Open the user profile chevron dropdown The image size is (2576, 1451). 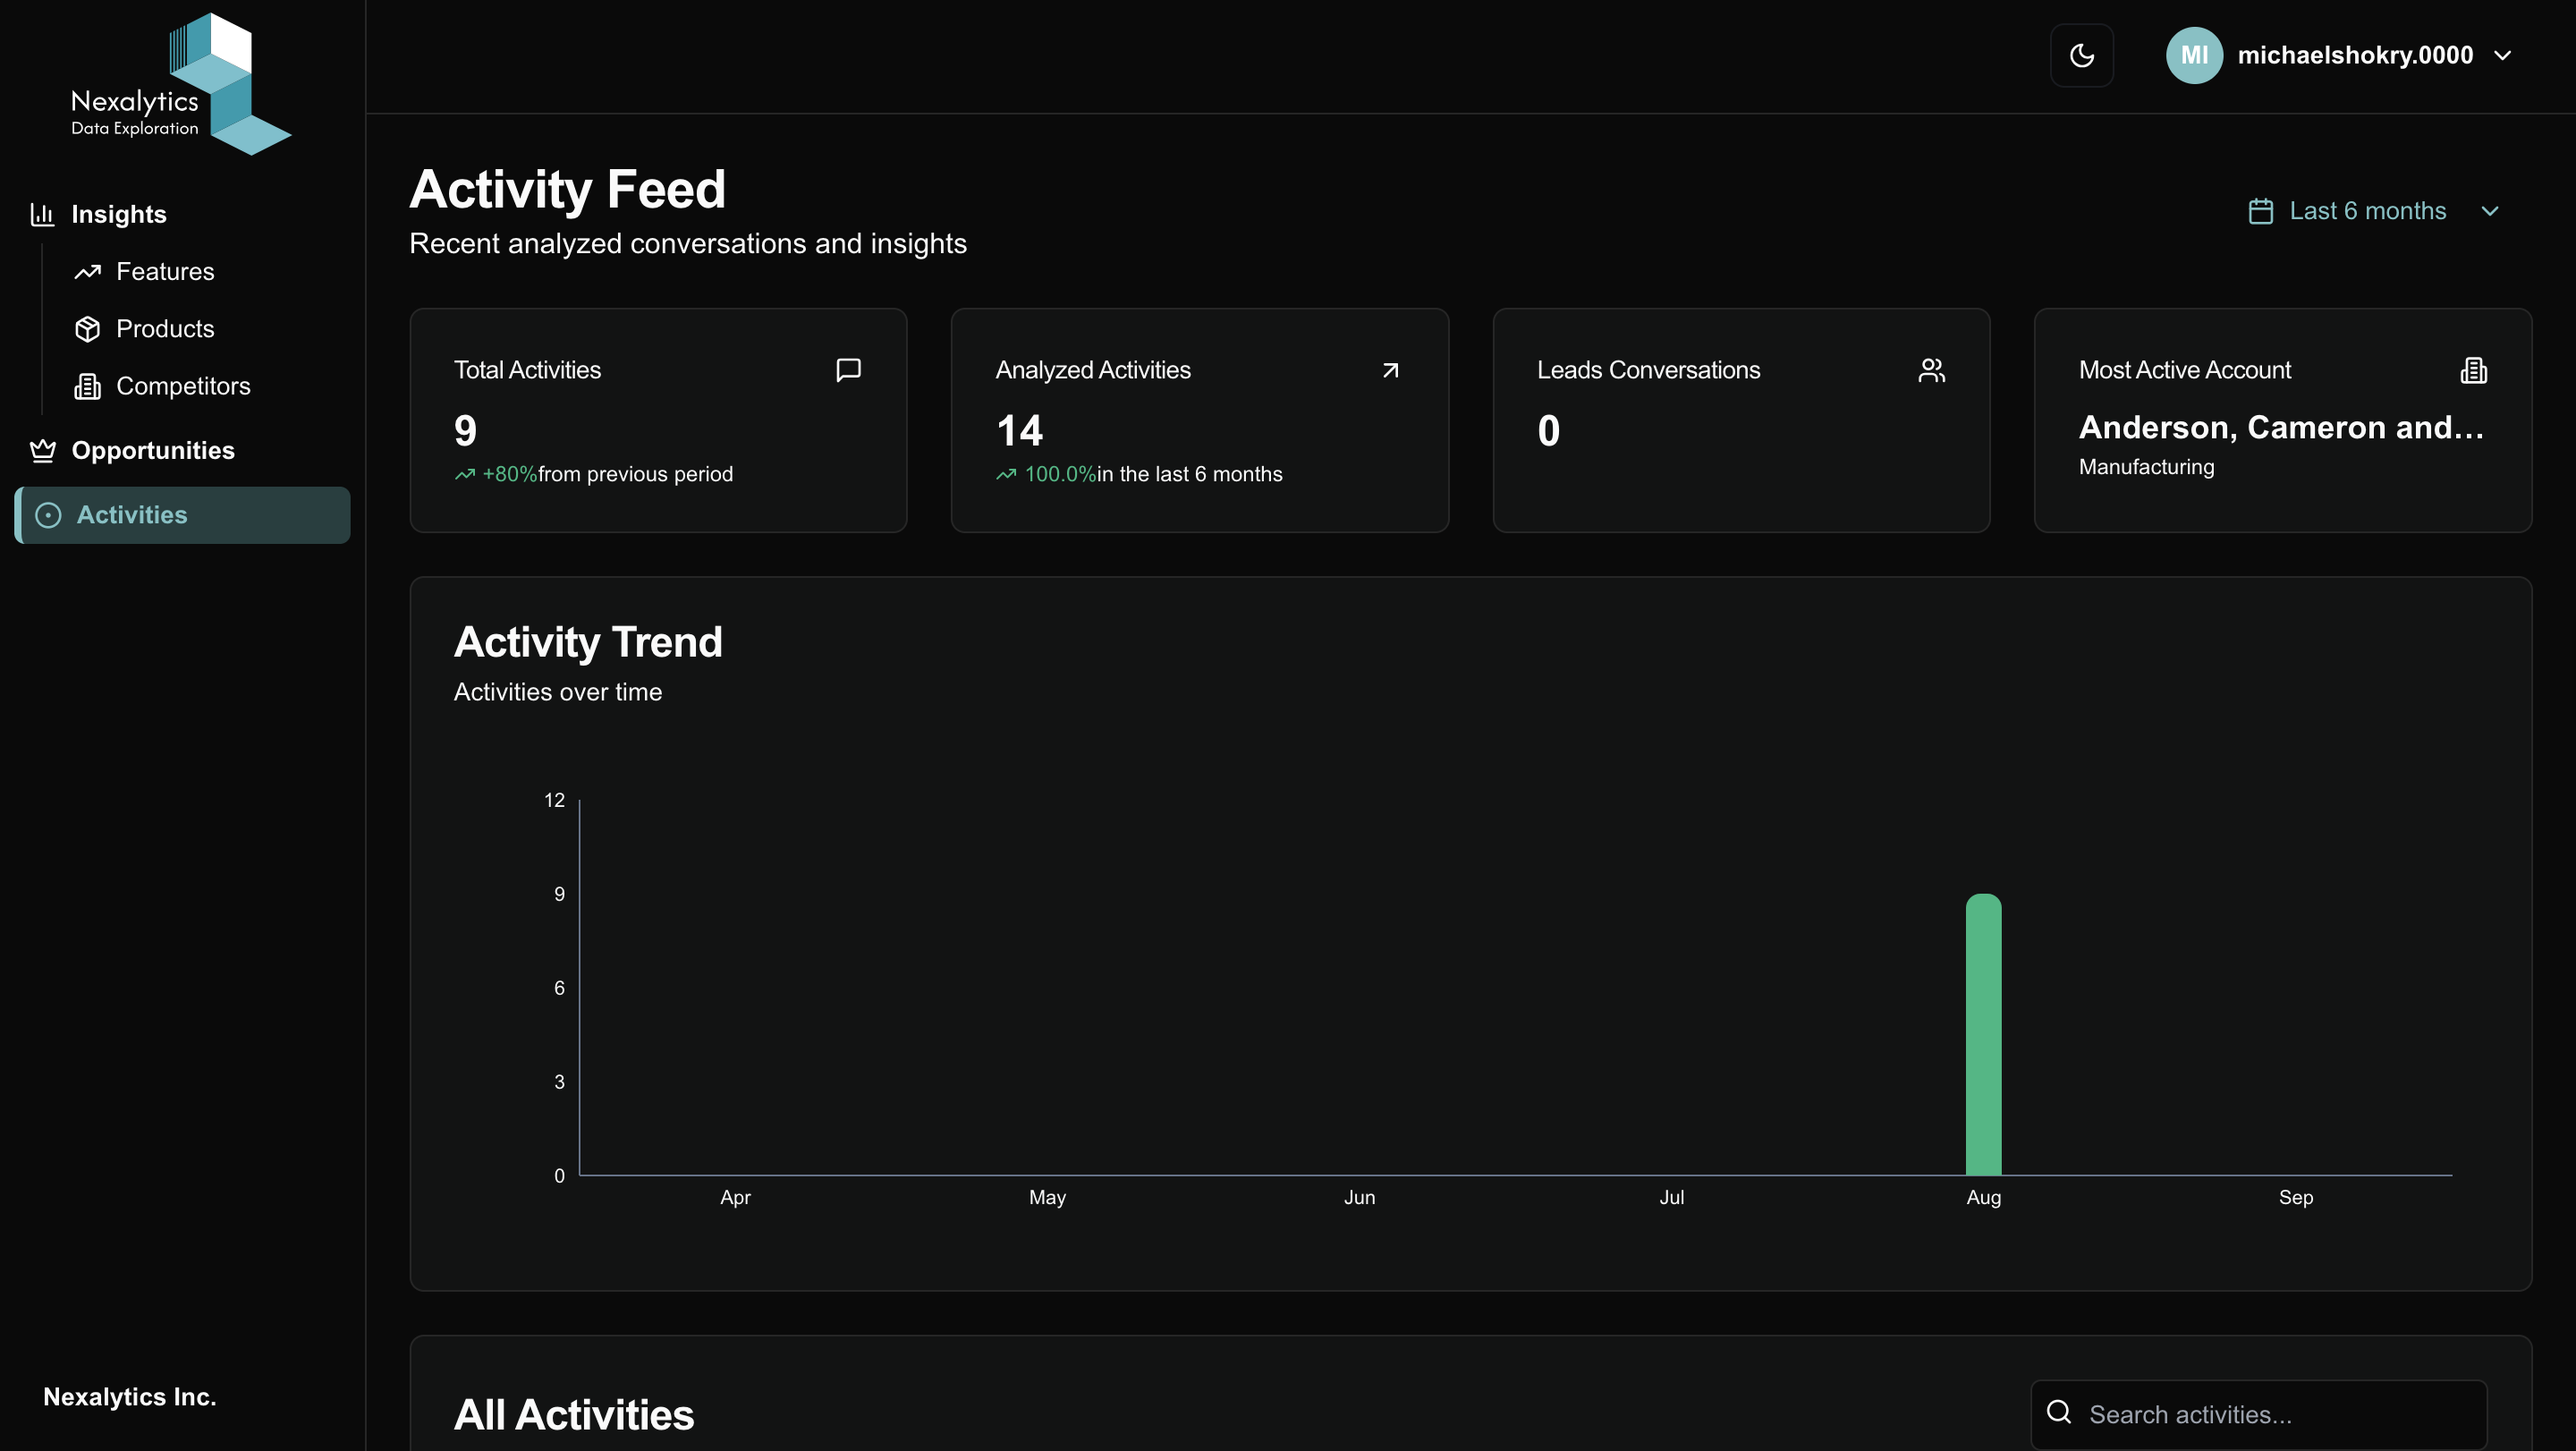pos(2503,55)
